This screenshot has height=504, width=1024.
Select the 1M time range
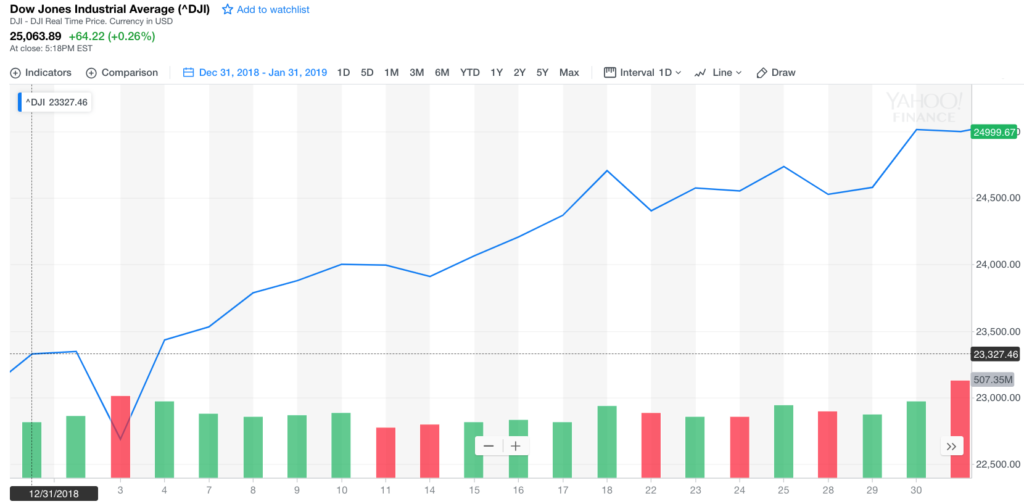(x=391, y=73)
